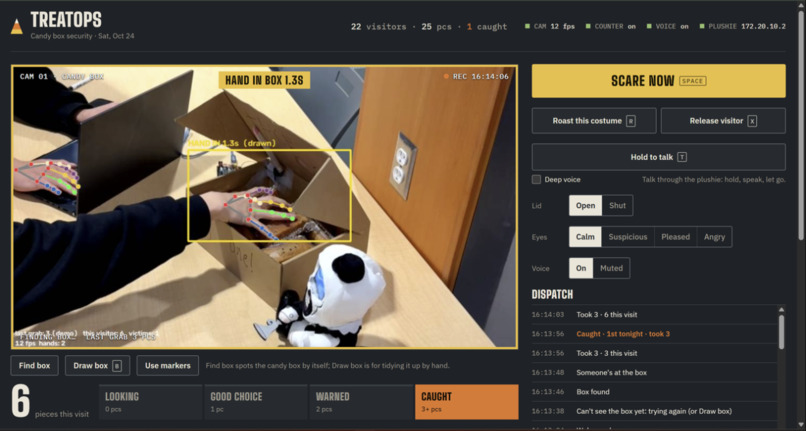
Task: Click the Find box button
Action: click(34, 366)
